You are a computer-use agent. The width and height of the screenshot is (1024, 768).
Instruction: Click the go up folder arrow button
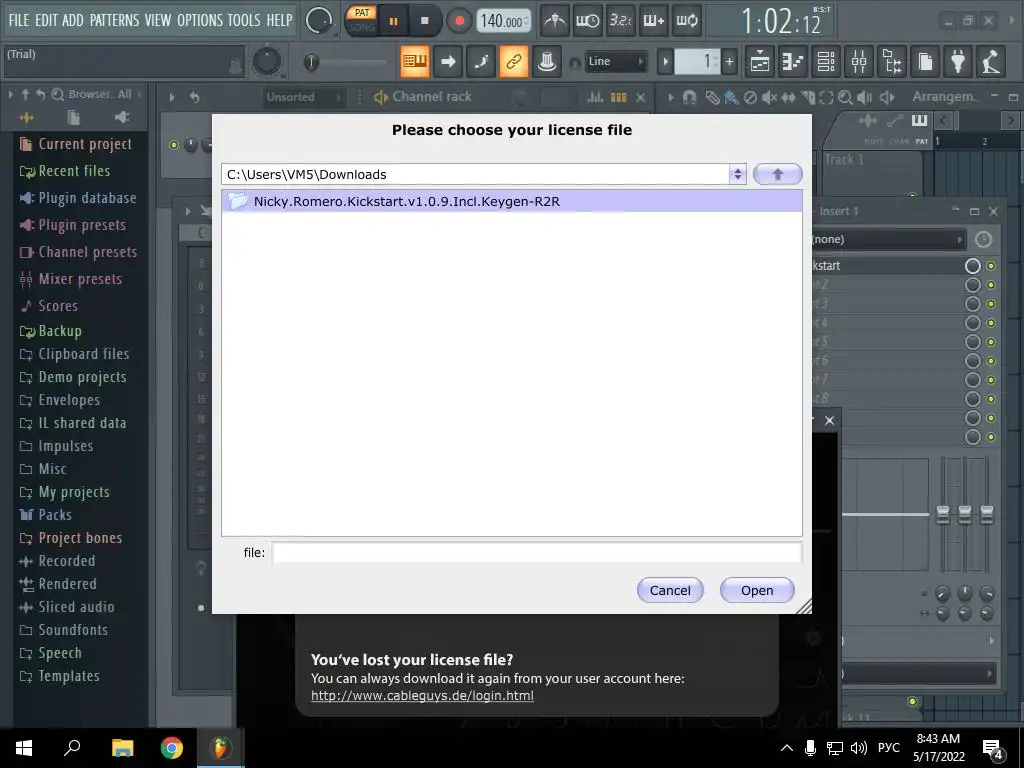(x=777, y=174)
